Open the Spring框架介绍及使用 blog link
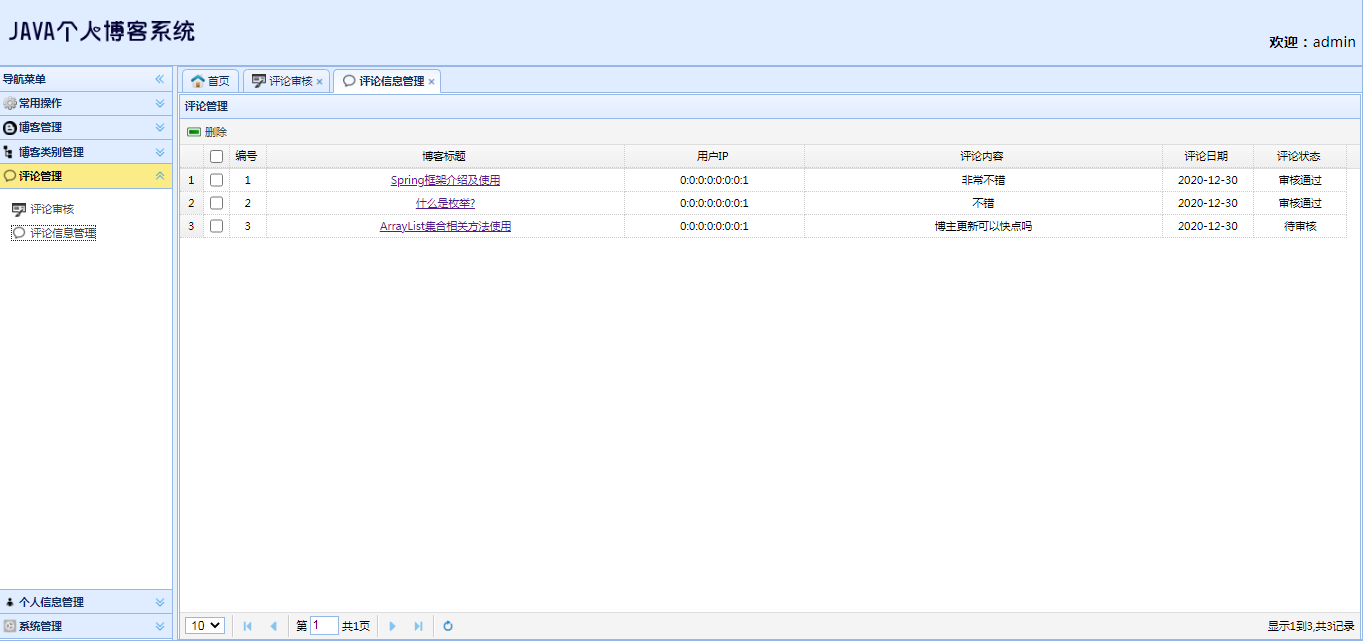The width and height of the screenshot is (1363, 641). (x=445, y=180)
